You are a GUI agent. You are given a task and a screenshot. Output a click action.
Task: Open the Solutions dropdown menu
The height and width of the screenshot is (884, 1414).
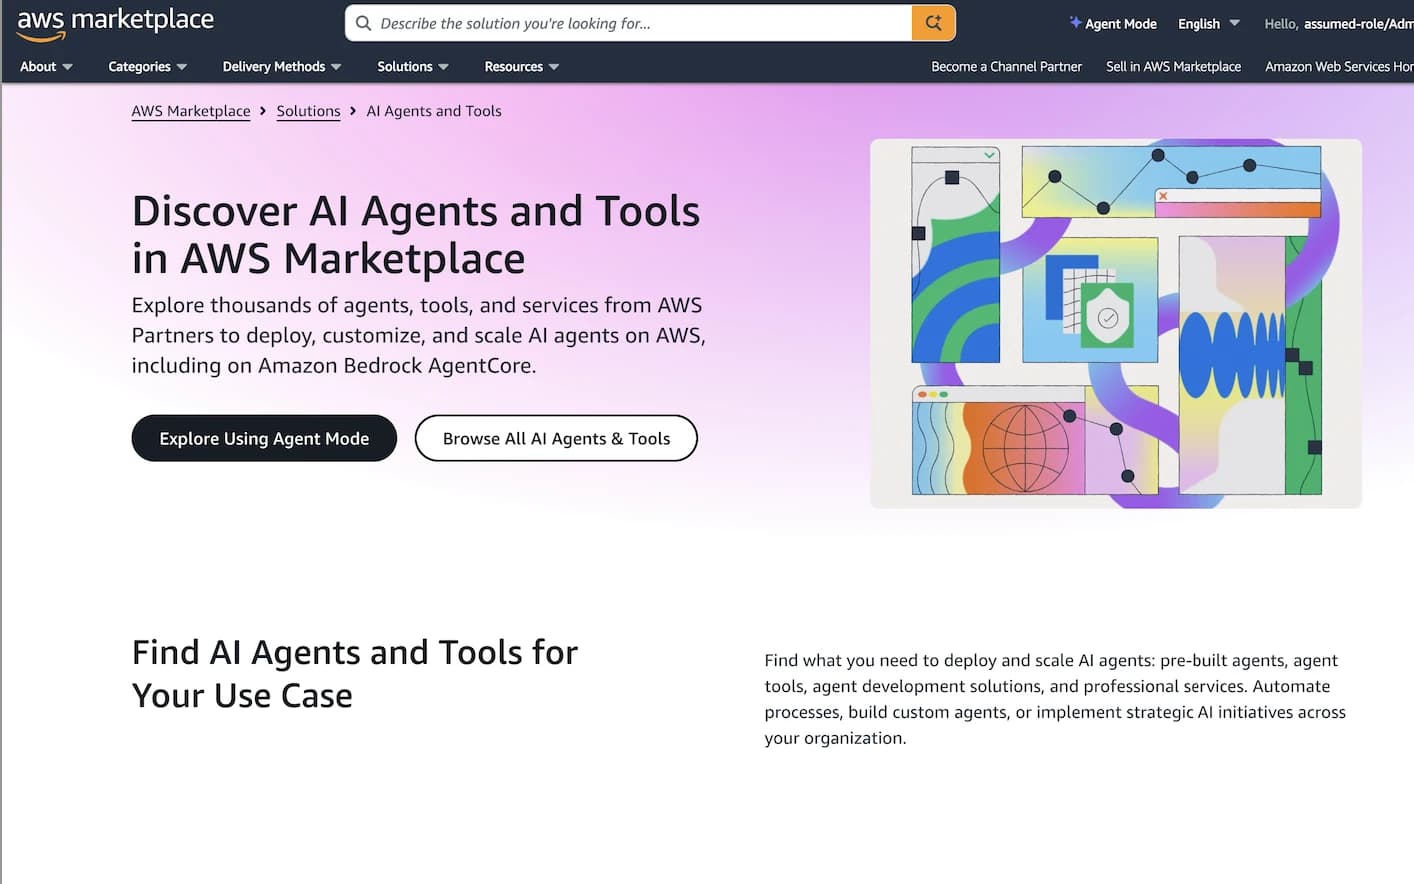coord(413,67)
